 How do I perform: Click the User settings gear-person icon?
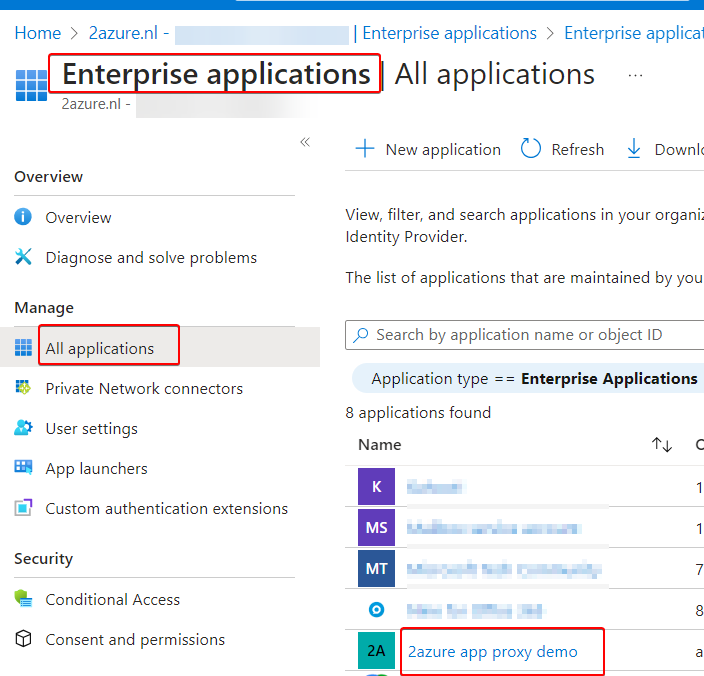point(23,427)
